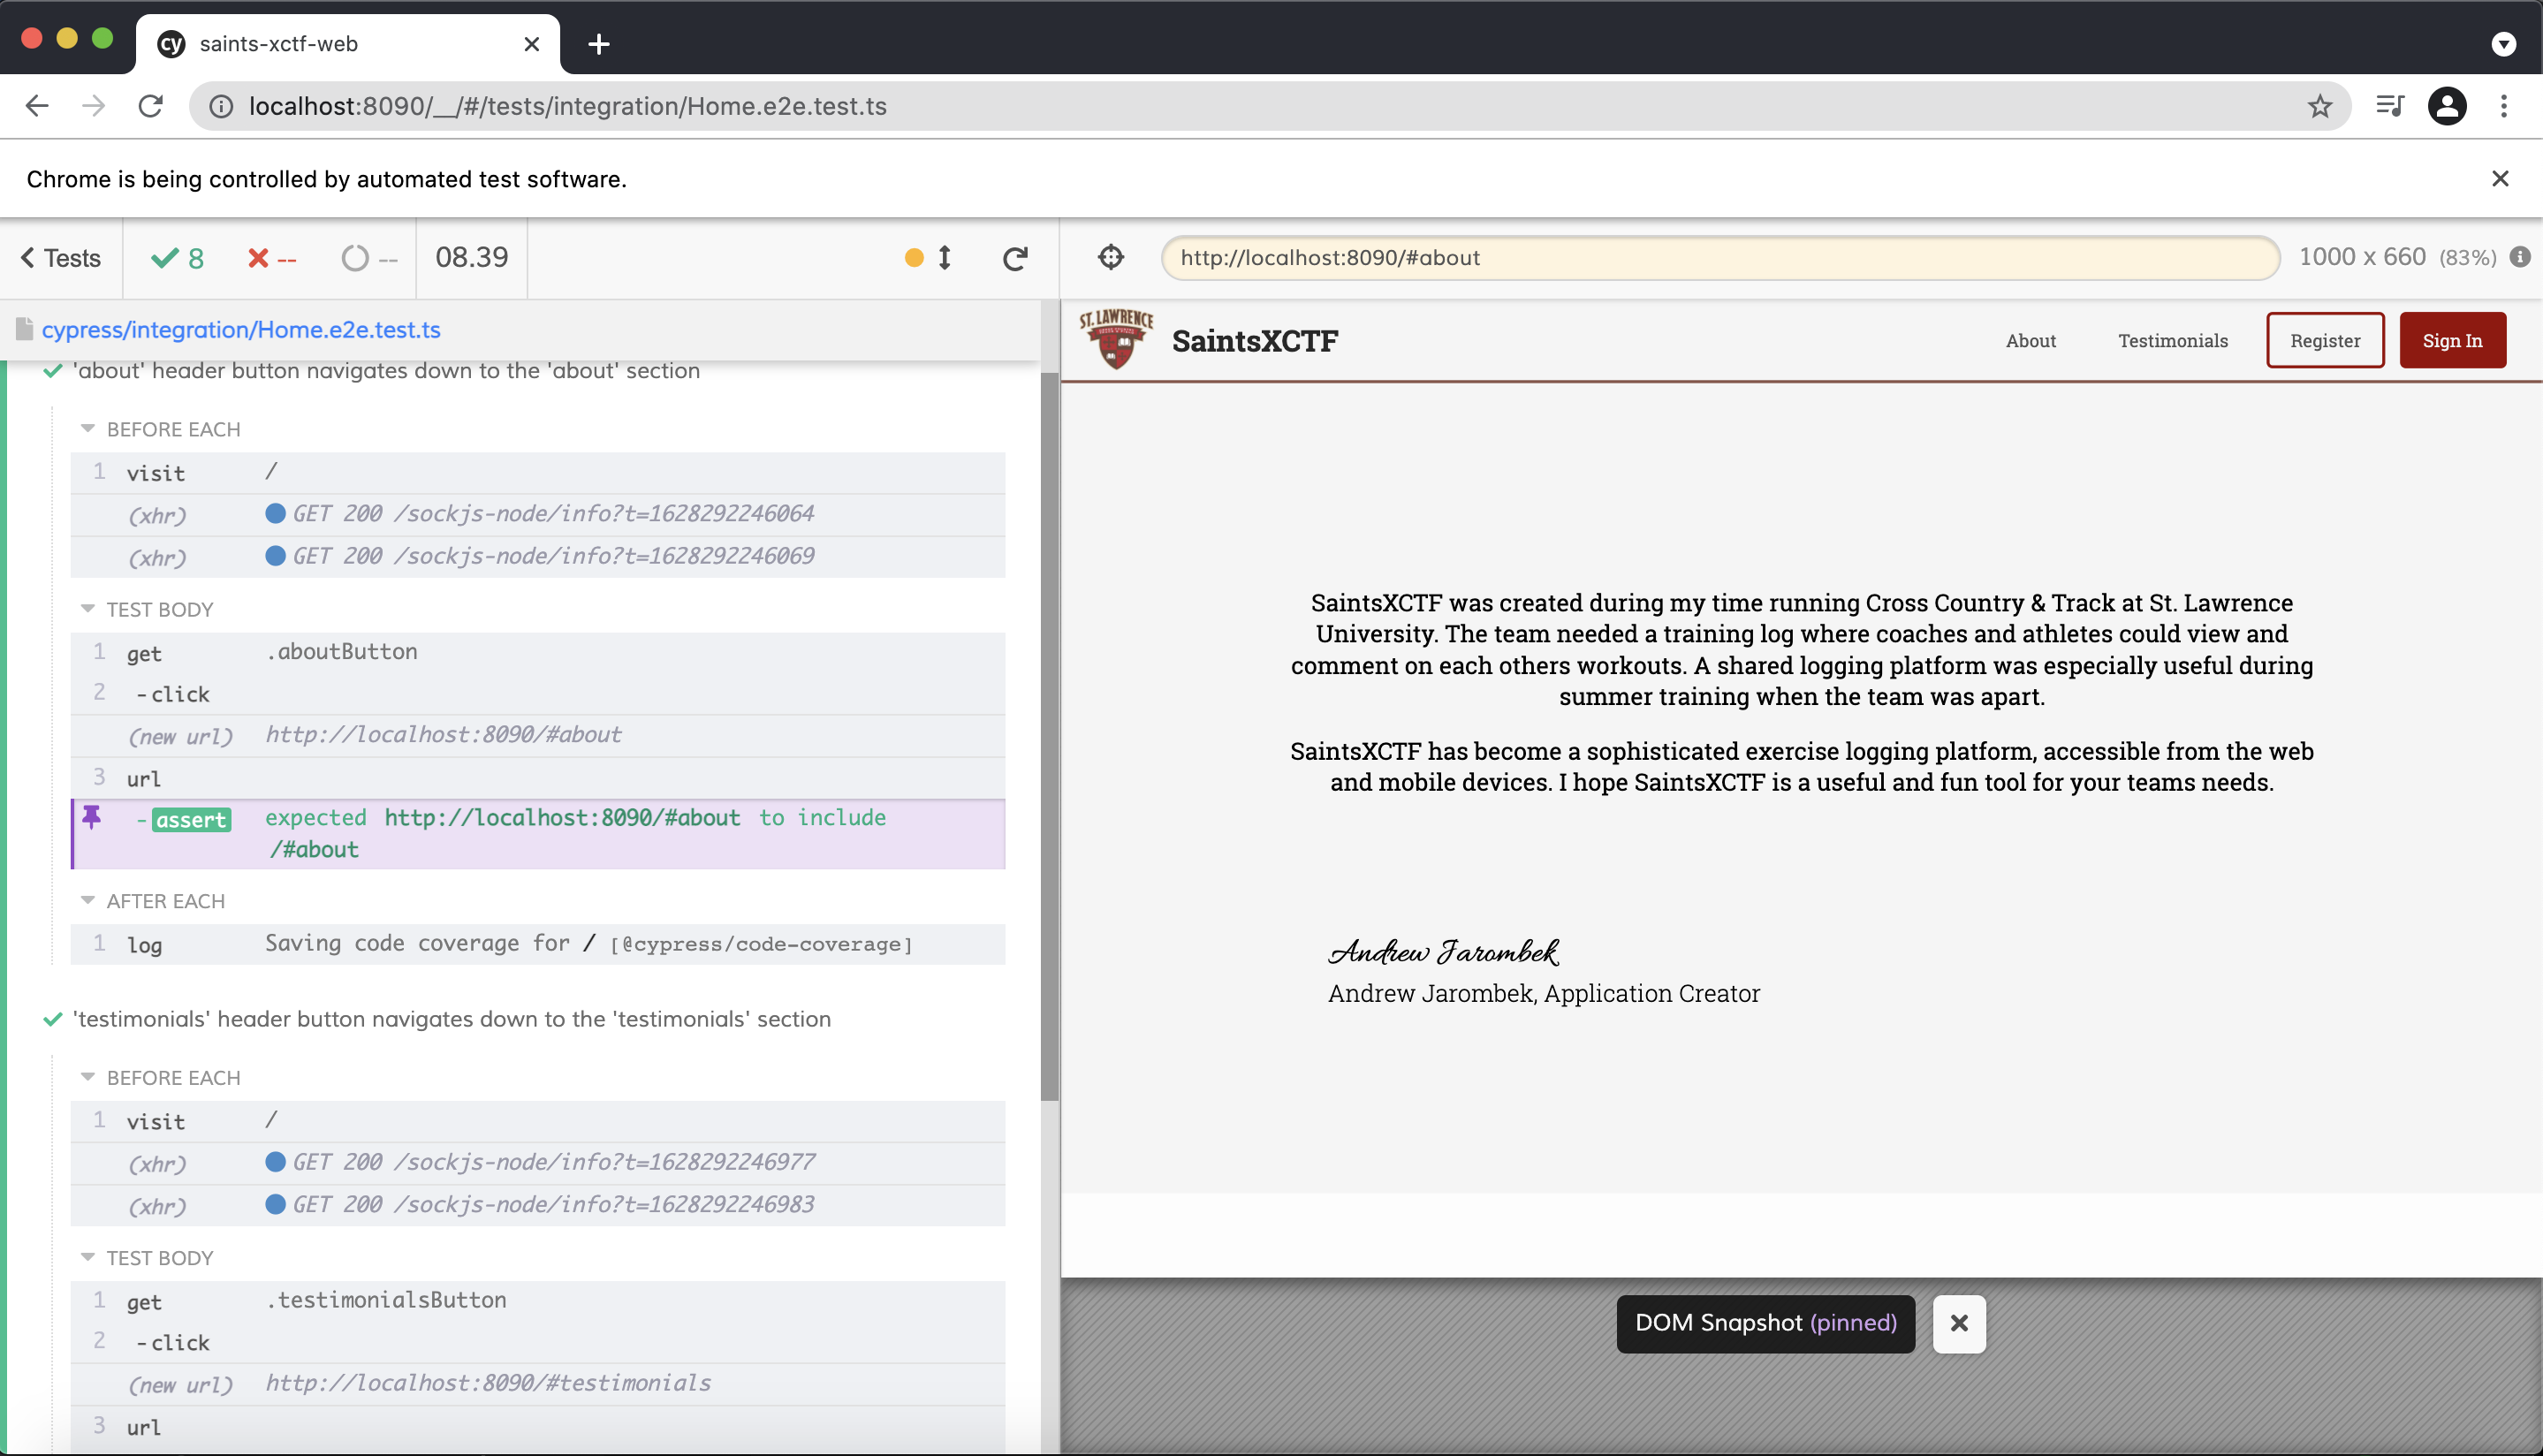Rerun all tests with the reload icon
2543x1456 pixels.
[x=1015, y=258]
